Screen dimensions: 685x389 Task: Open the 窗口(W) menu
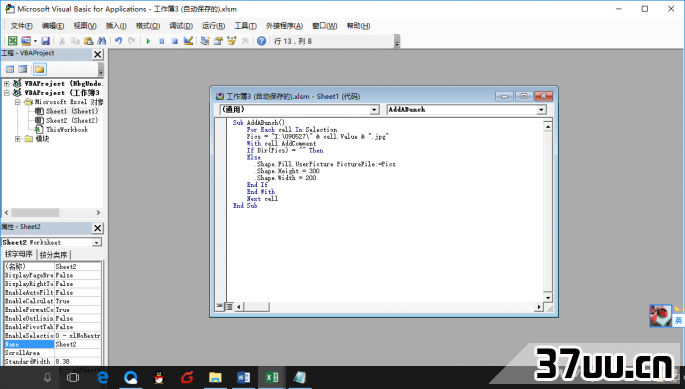(x=325, y=26)
